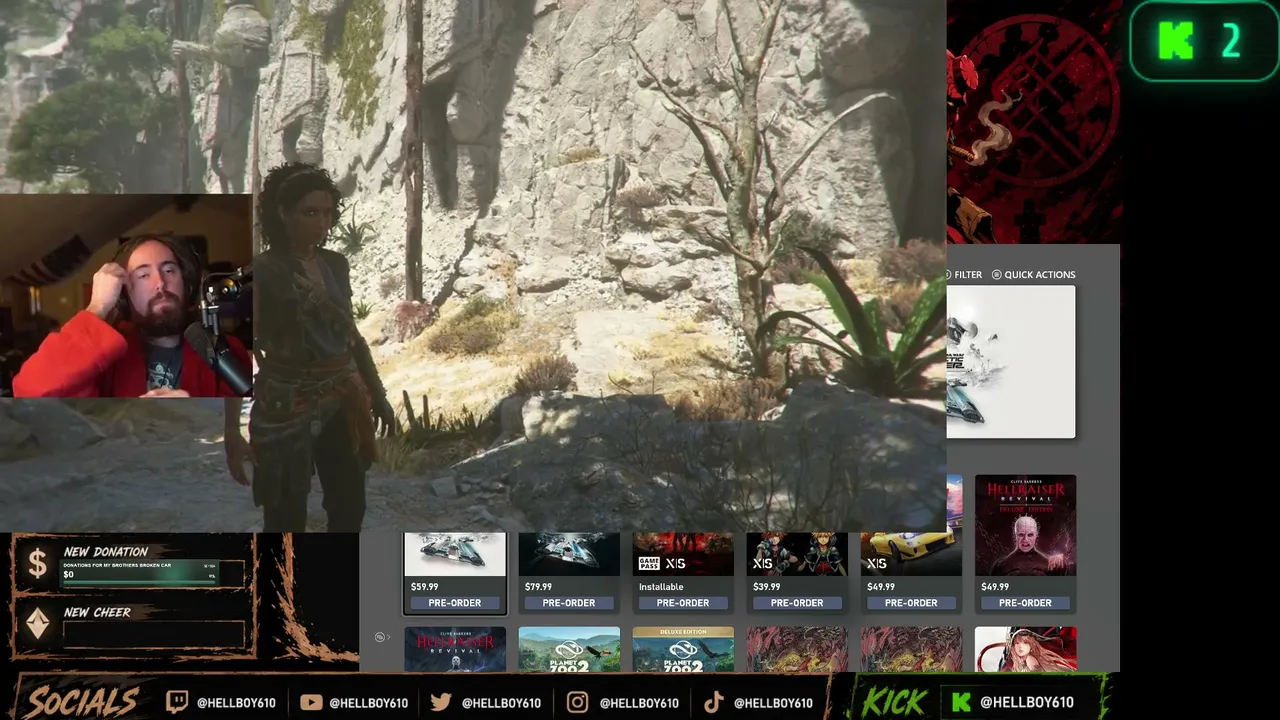1280x720 pixels.
Task: Open the Hellraiser Revival Deluxe Edition cover art
Action: (x=1025, y=525)
